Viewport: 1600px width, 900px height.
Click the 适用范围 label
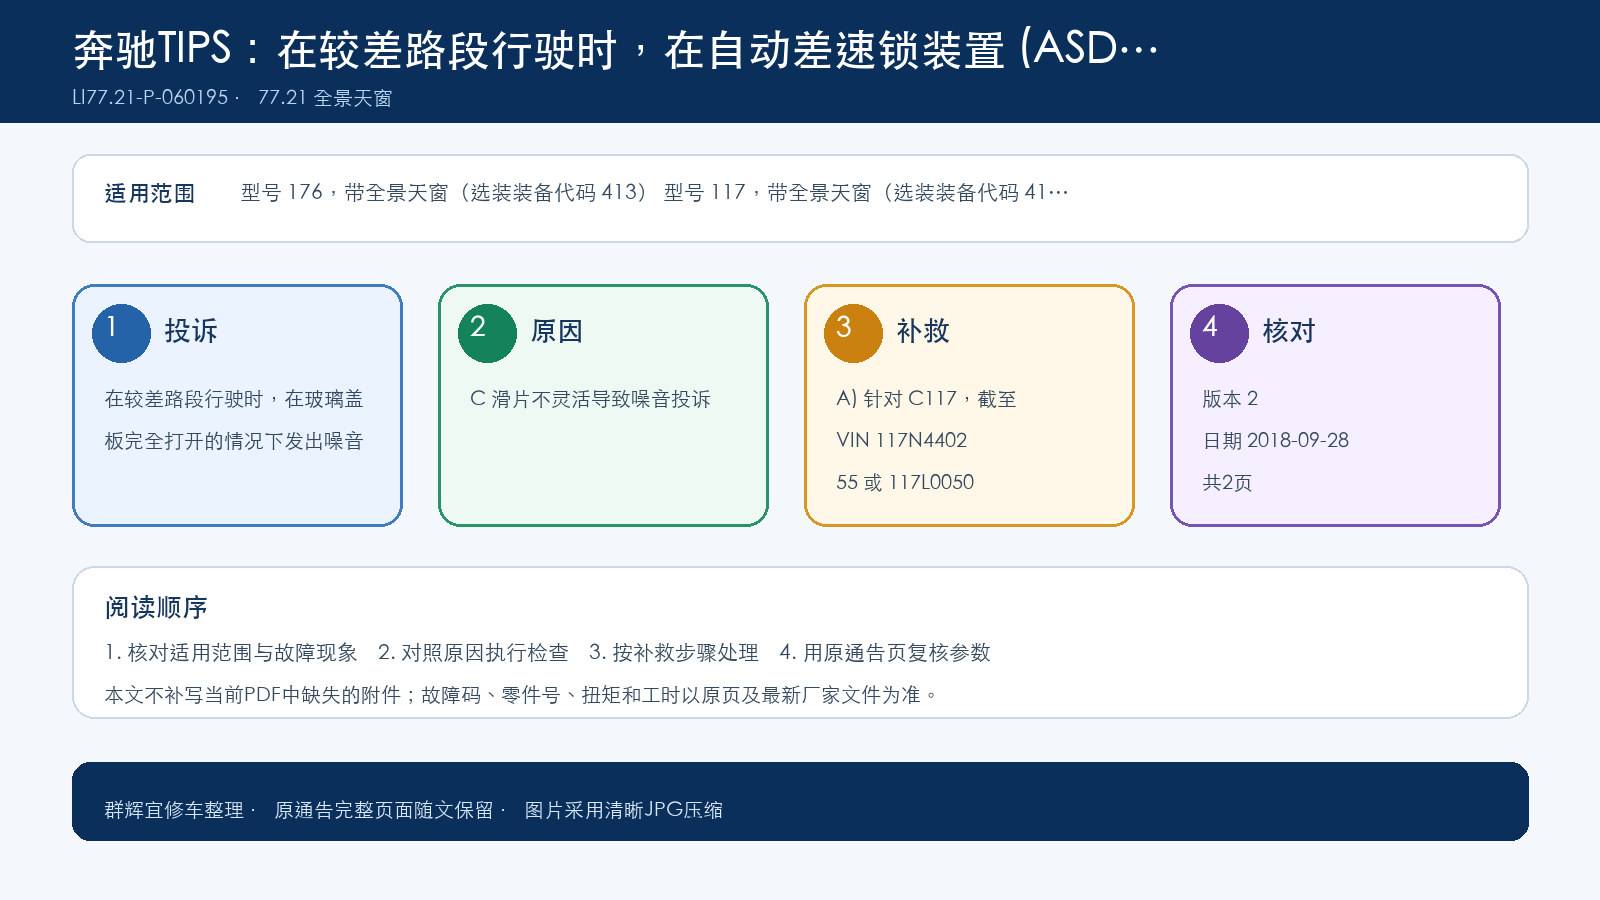tap(150, 193)
